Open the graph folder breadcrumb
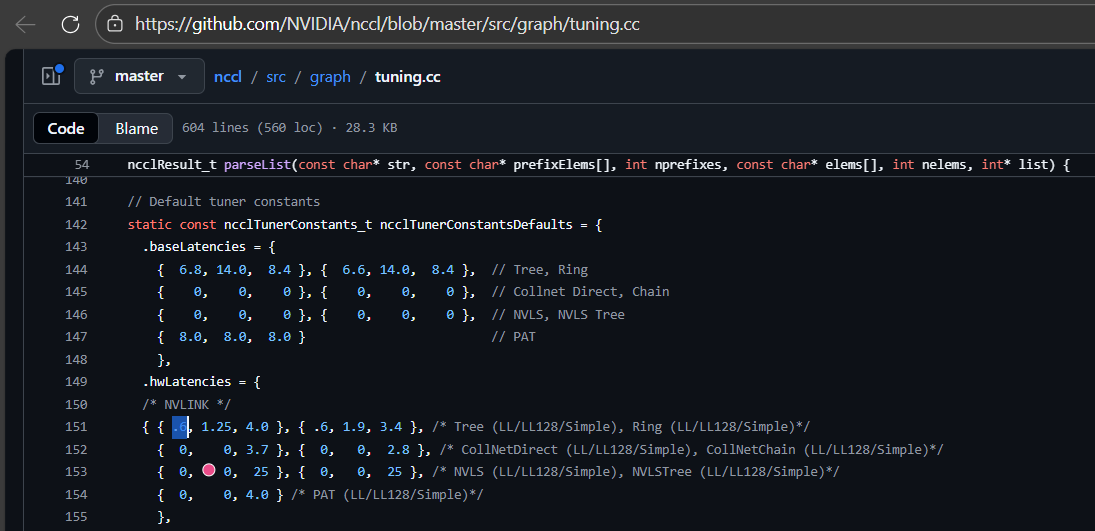 click(x=330, y=76)
